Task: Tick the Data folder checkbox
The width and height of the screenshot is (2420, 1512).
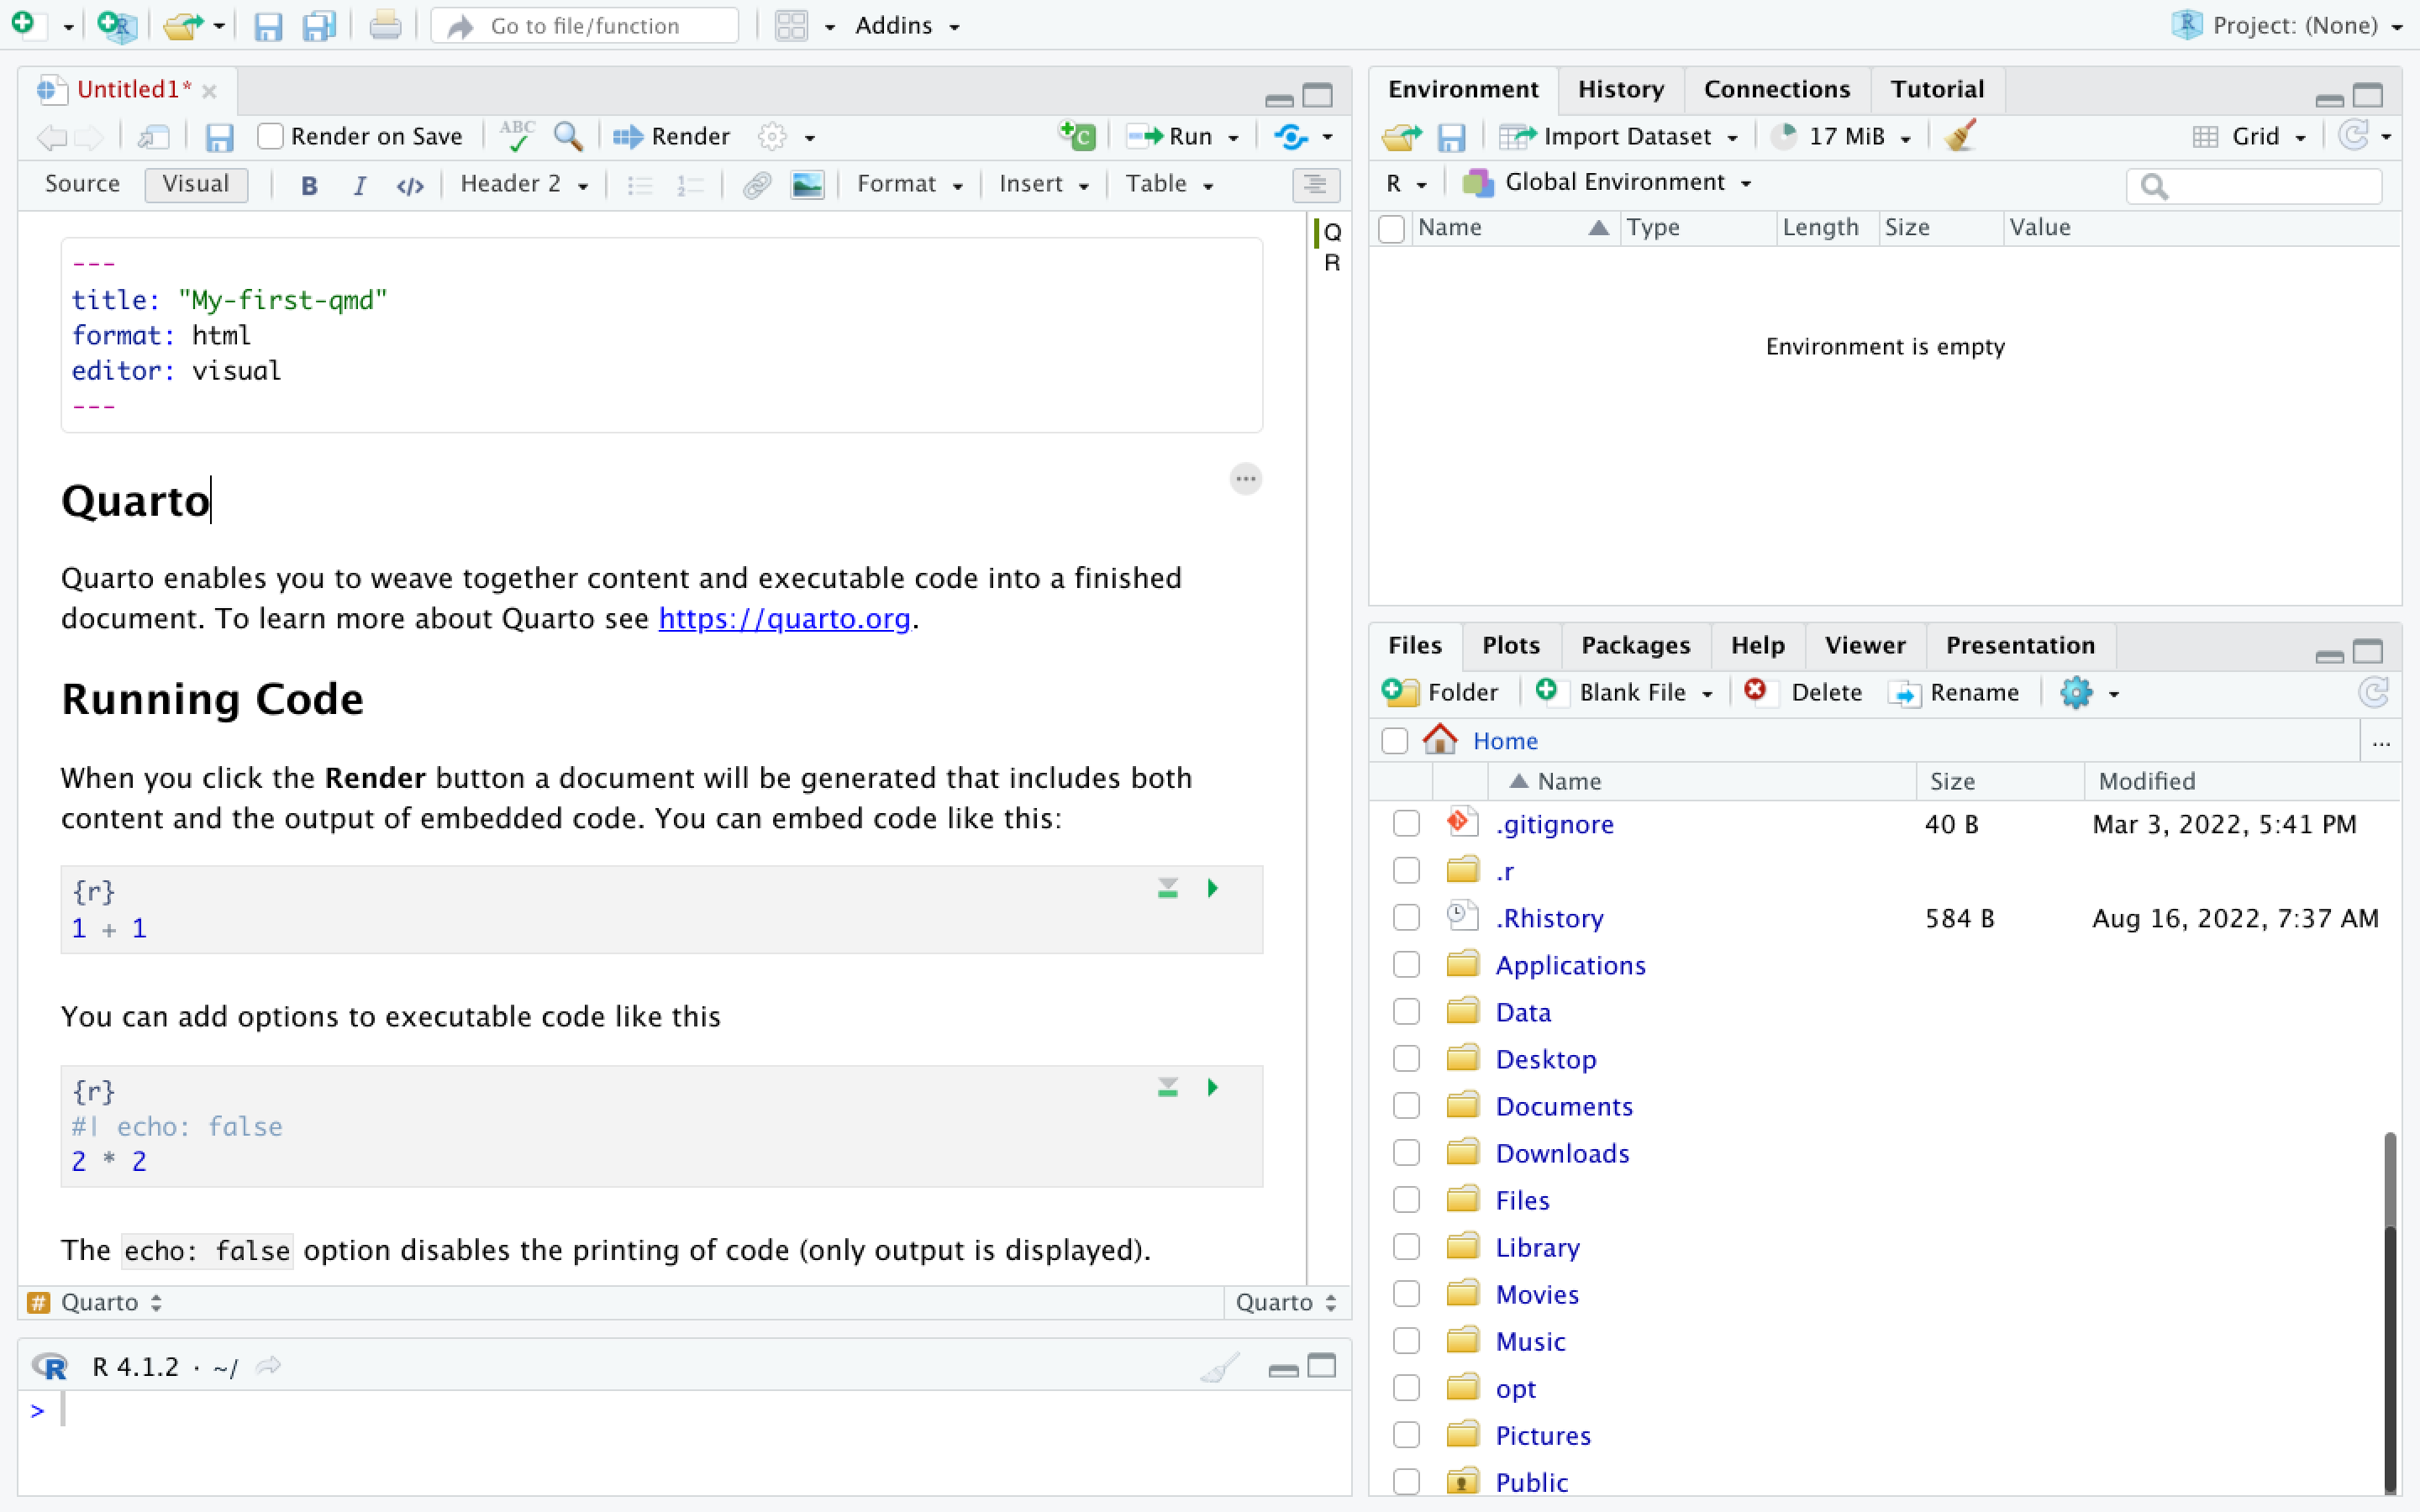Action: tap(1406, 1011)
